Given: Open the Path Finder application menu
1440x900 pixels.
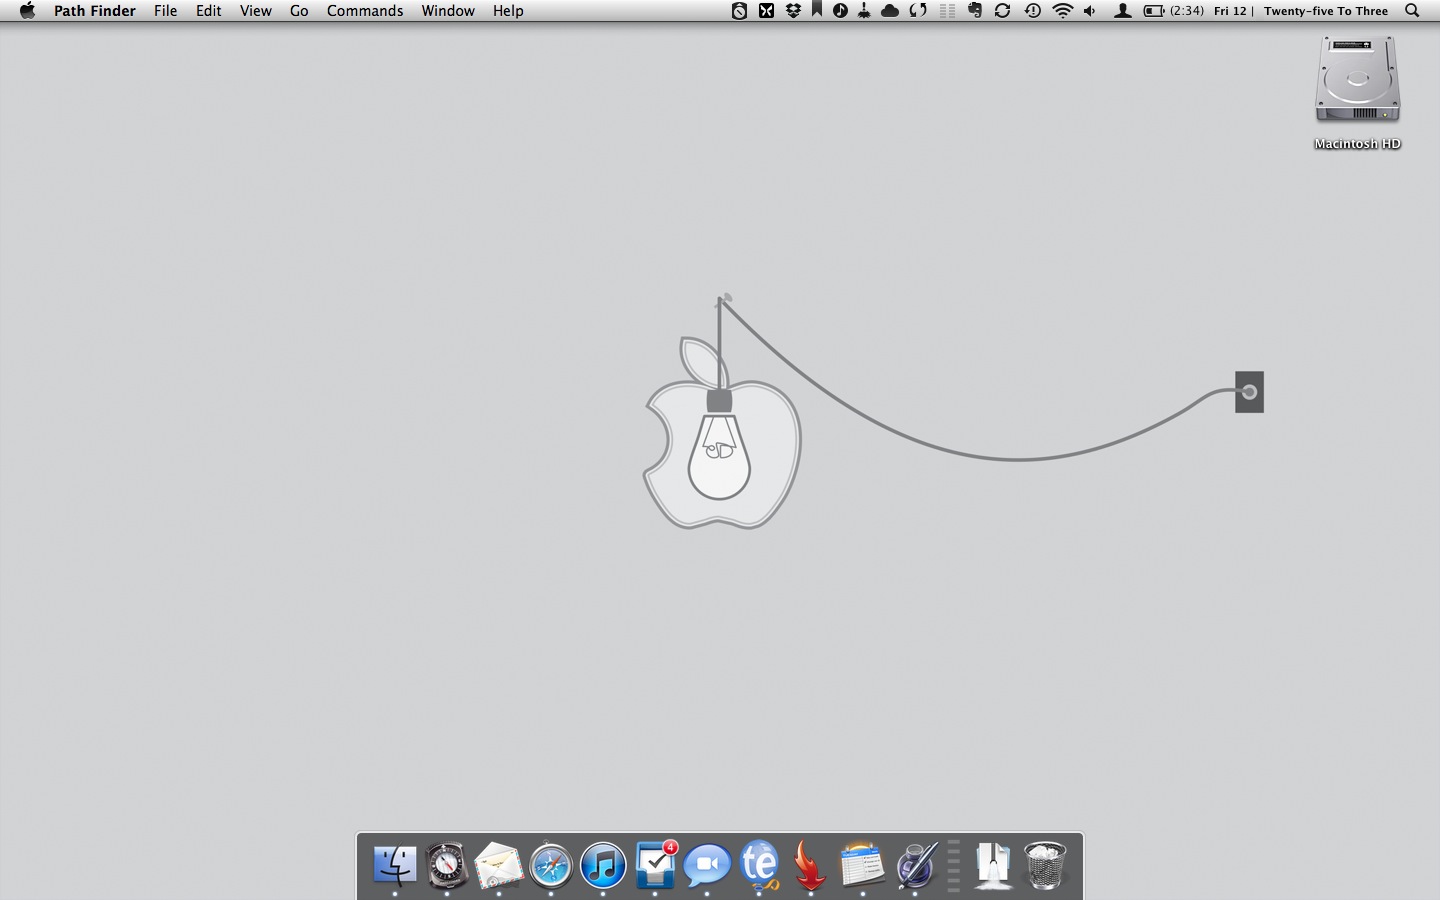Looking at the screenshot, I should [95, 11].
